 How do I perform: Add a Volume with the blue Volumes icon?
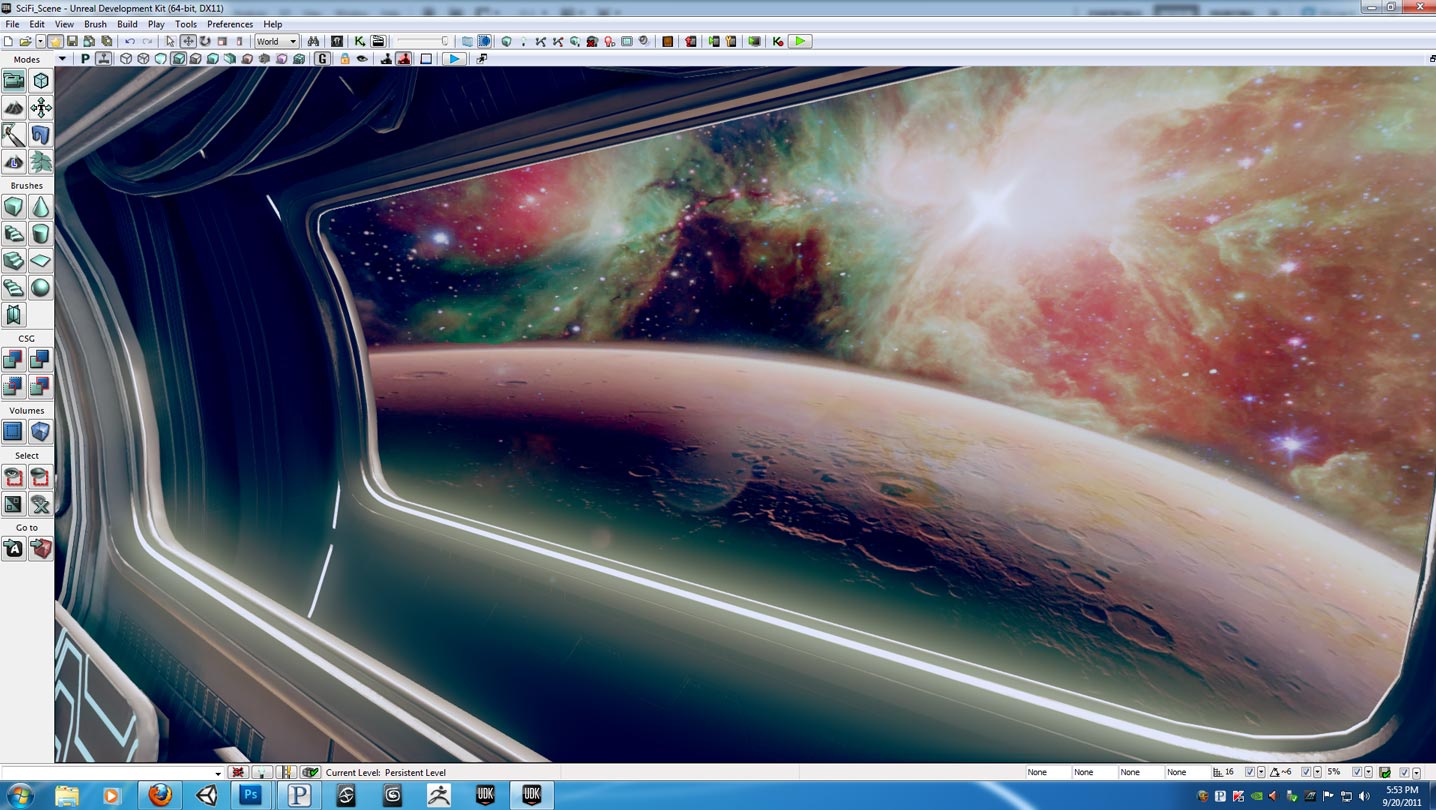41,431
